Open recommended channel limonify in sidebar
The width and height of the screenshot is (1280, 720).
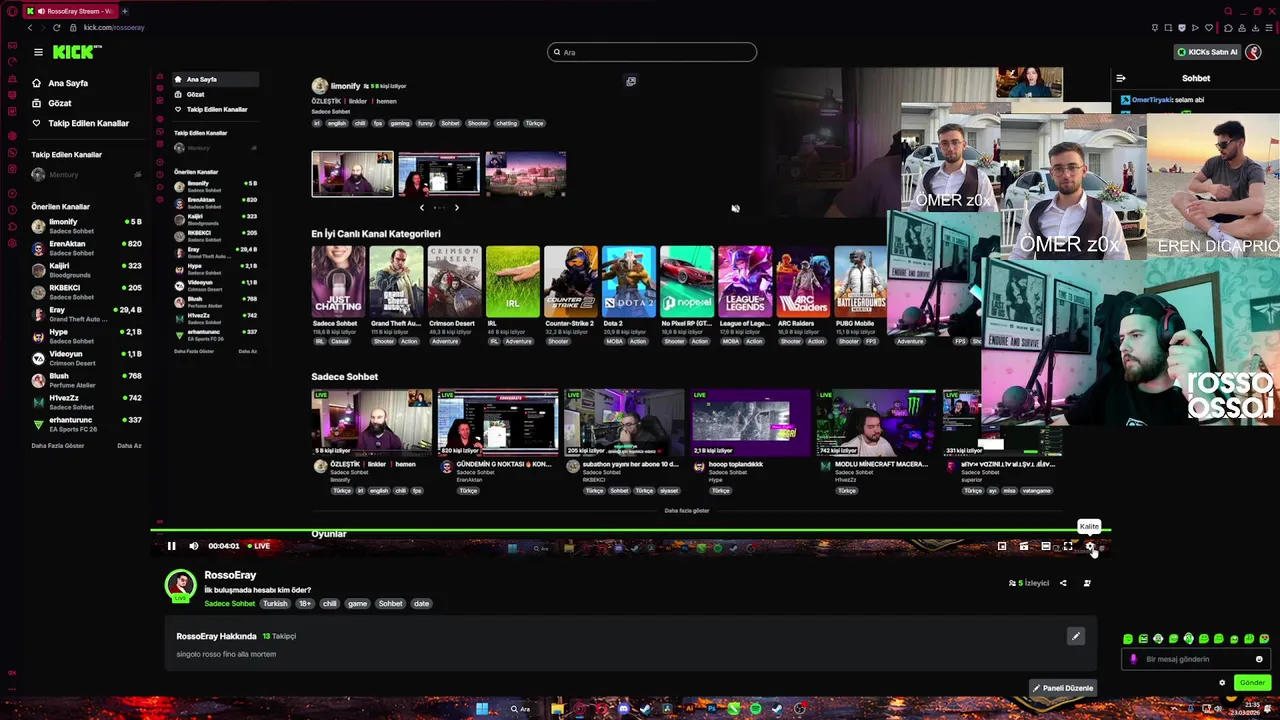pos(86,226)
